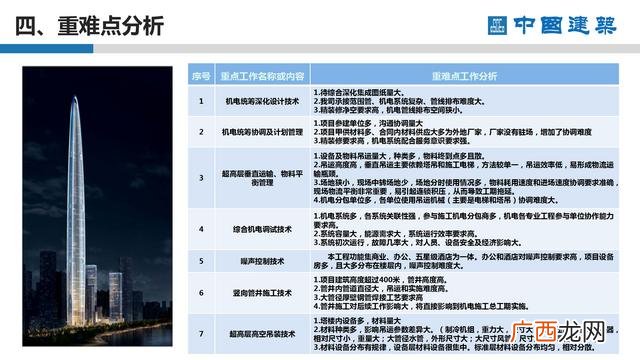The image size is (640, 360).
Task: Click the skyscraper night rendering image
Action: point(97,206)
